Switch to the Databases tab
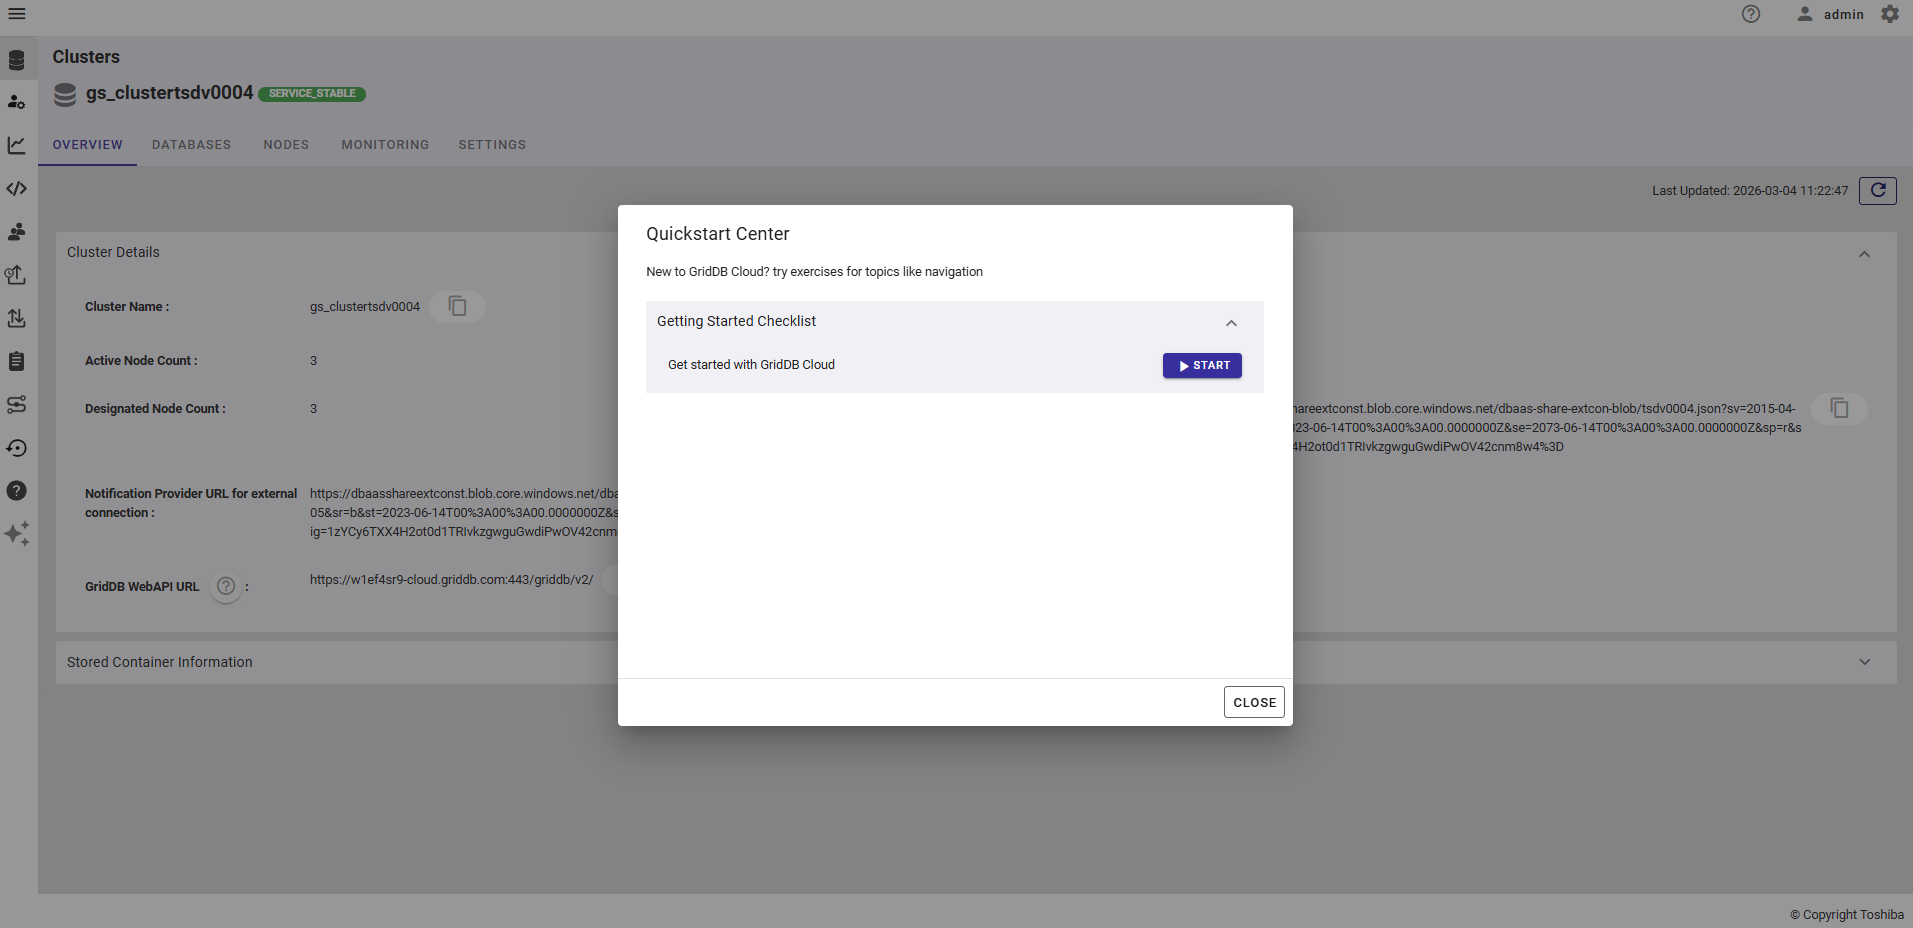 point(191,145)
